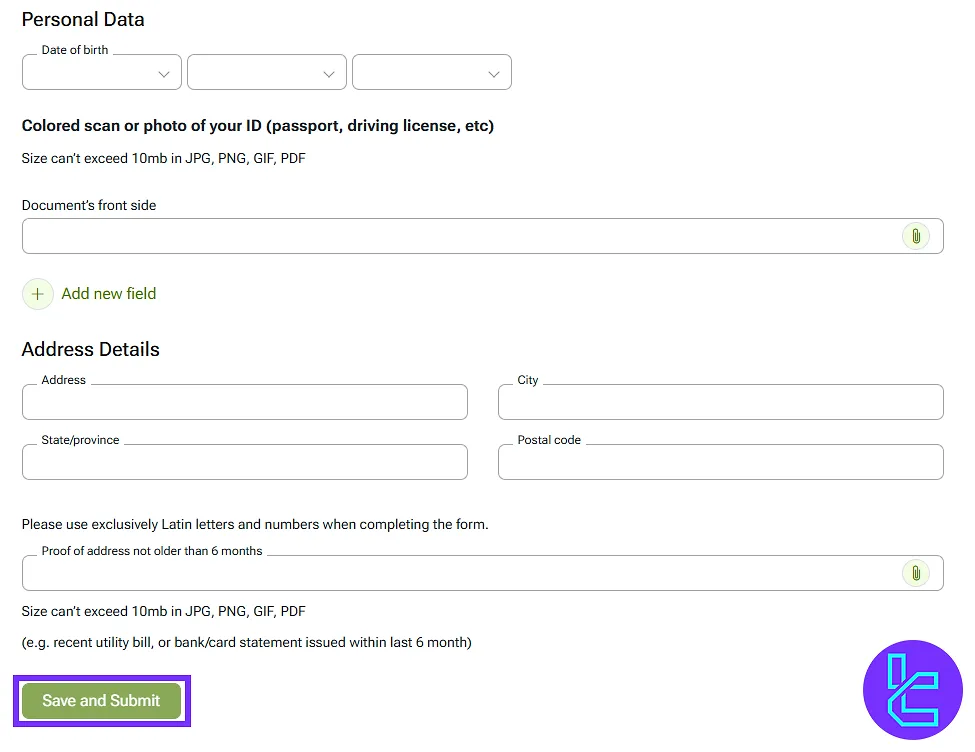This screenshot has height=752, width=975.
Task: Click the Document's front side upload field
Action: pos(483,236)
